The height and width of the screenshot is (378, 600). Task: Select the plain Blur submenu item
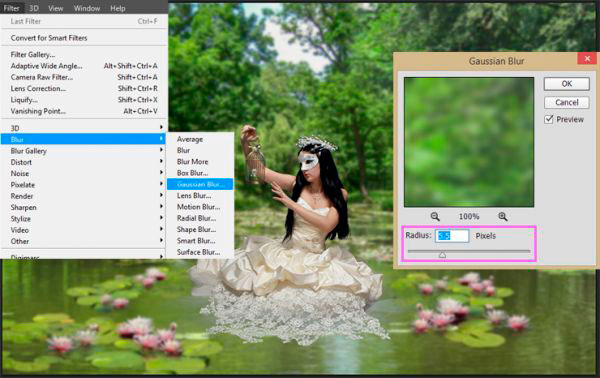point(200,150)
